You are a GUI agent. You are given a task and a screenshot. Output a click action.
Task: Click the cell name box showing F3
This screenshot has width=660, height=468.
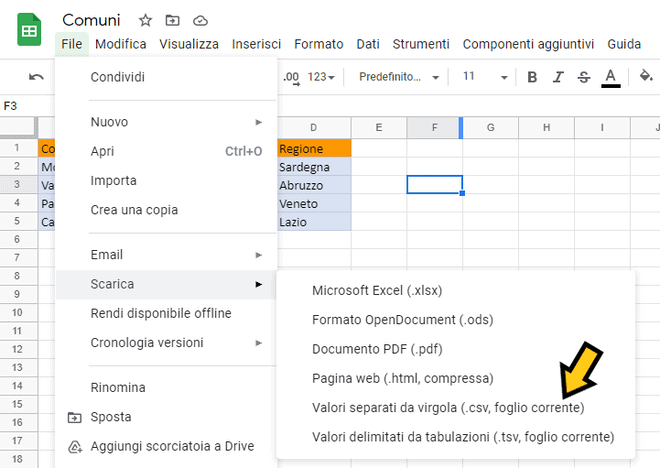pos(20,106)
